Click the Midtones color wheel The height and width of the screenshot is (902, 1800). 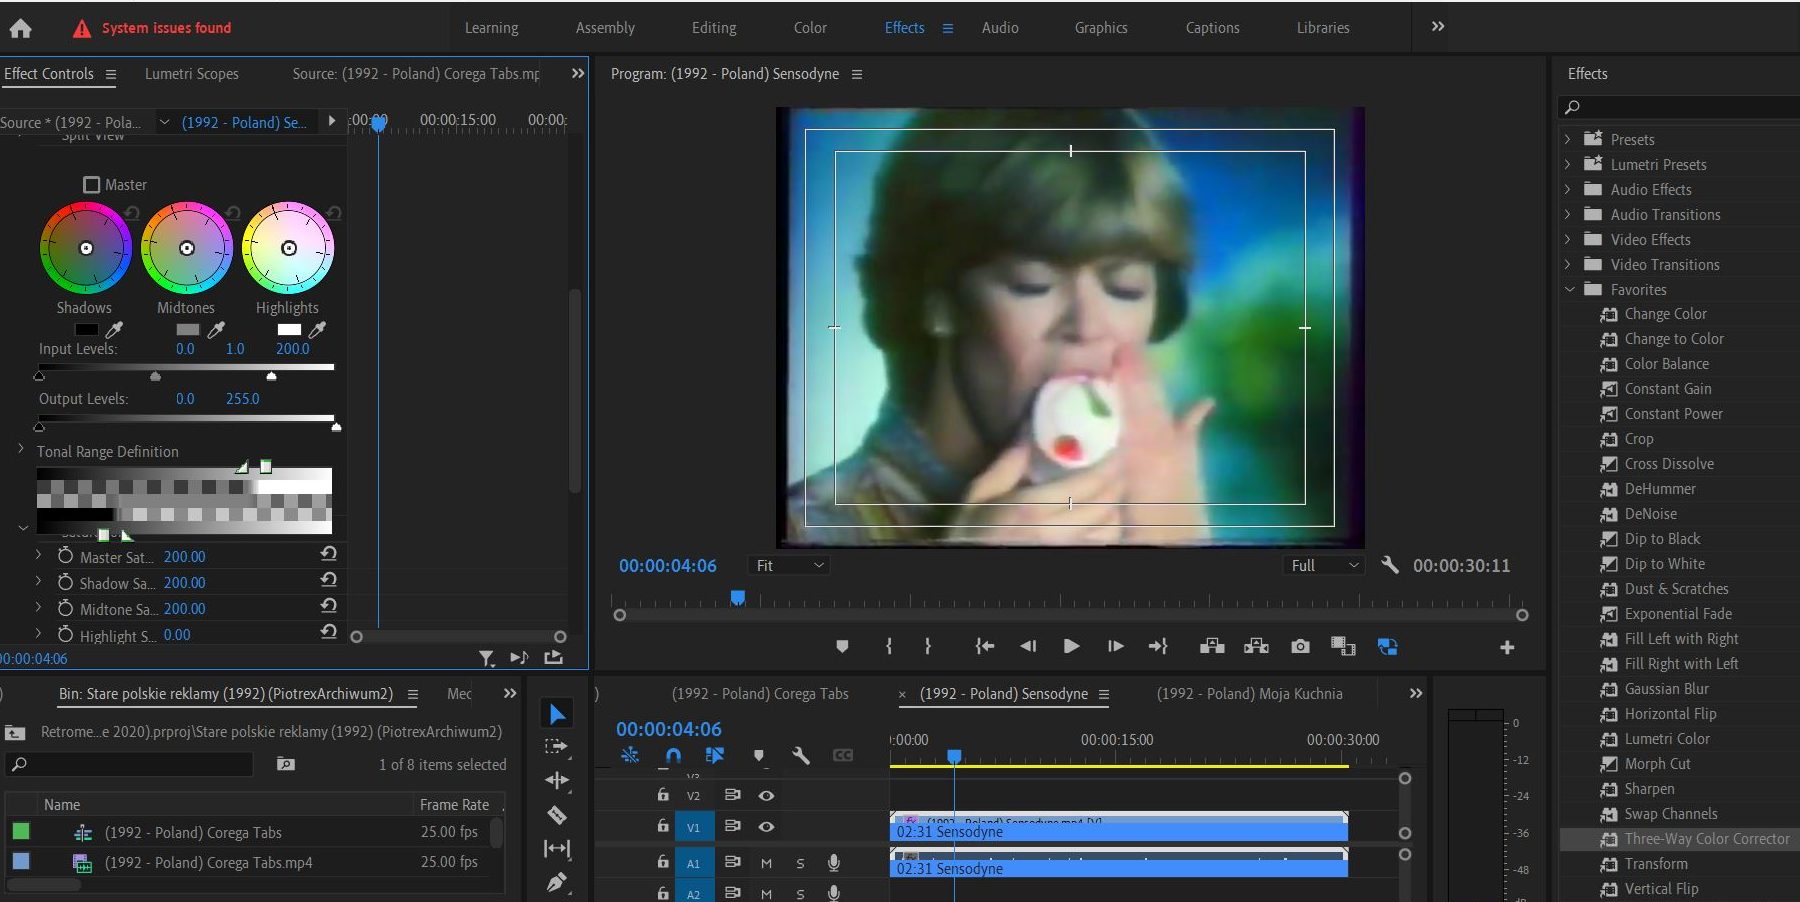(x=187, y=248)
